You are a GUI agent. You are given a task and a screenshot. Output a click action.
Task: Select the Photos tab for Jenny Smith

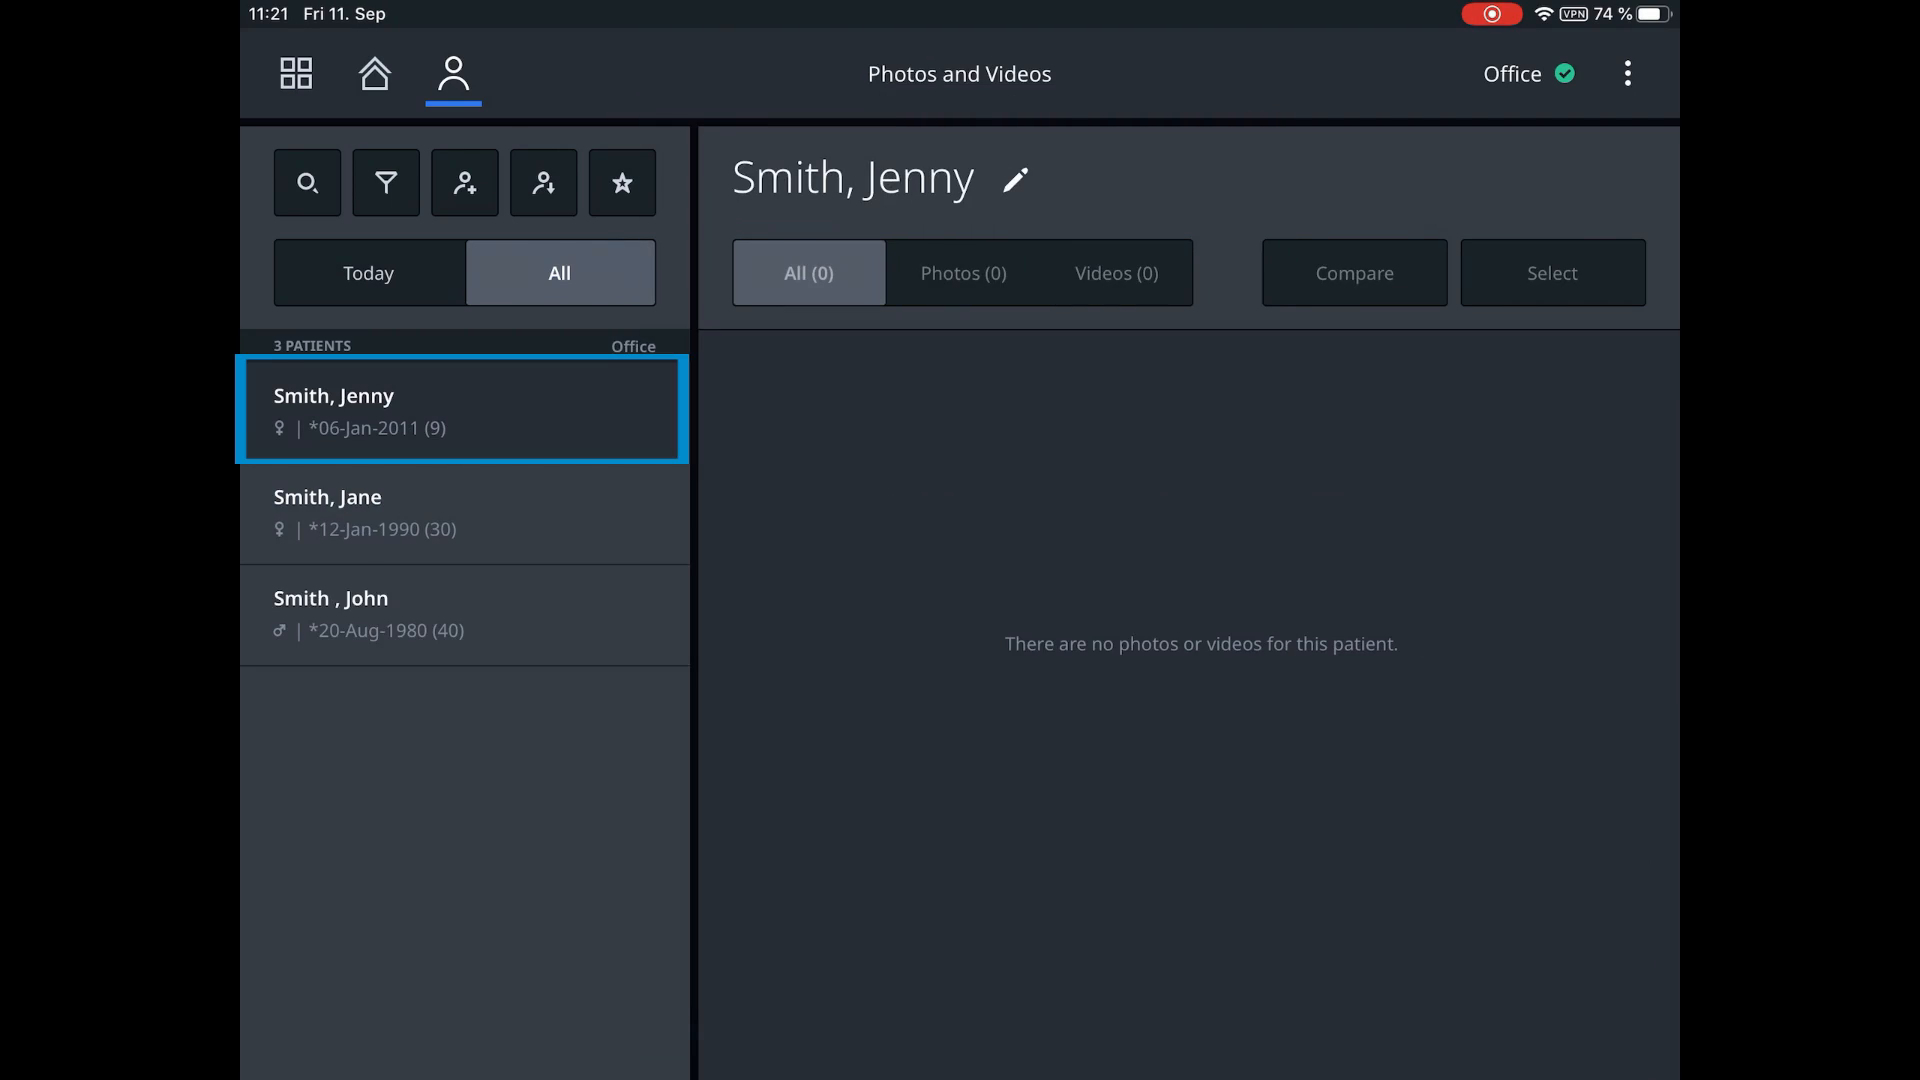point(963,273)
